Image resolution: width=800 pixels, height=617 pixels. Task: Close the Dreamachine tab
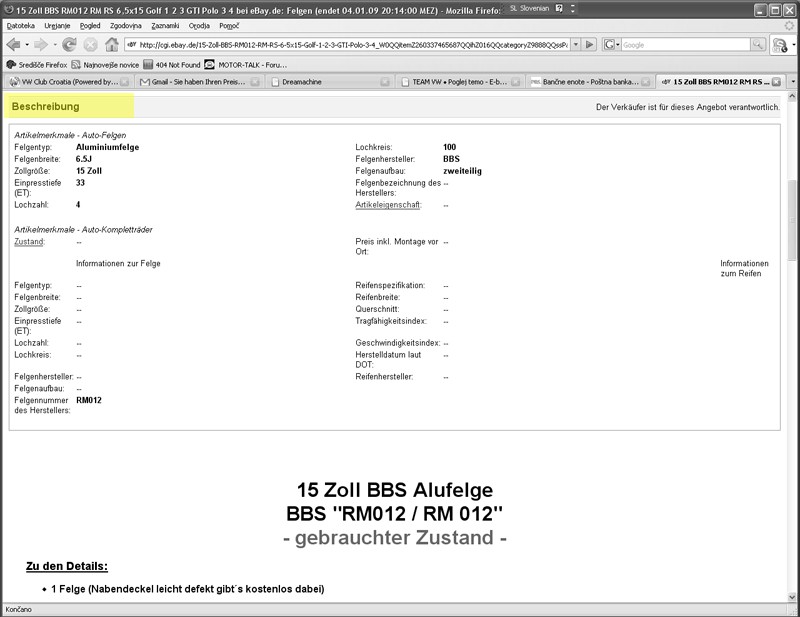click(x=385, y=82)
